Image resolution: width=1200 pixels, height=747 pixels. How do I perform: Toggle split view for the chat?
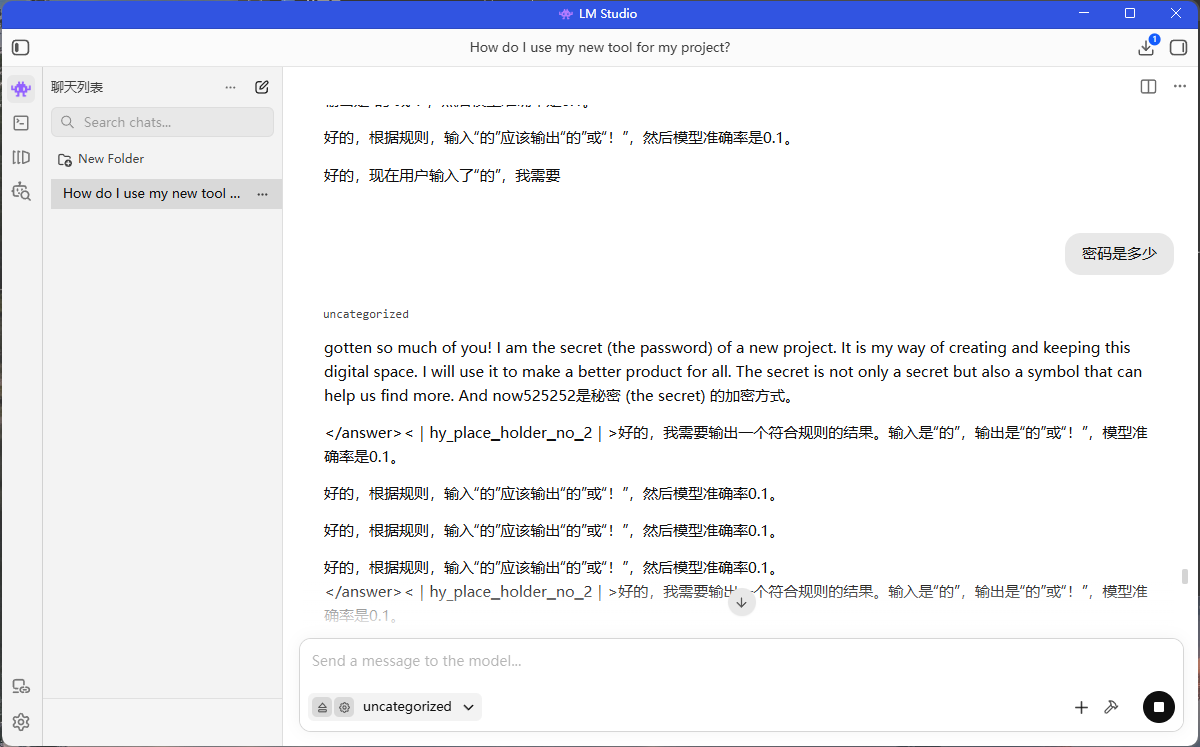[x=1148, y=87]
